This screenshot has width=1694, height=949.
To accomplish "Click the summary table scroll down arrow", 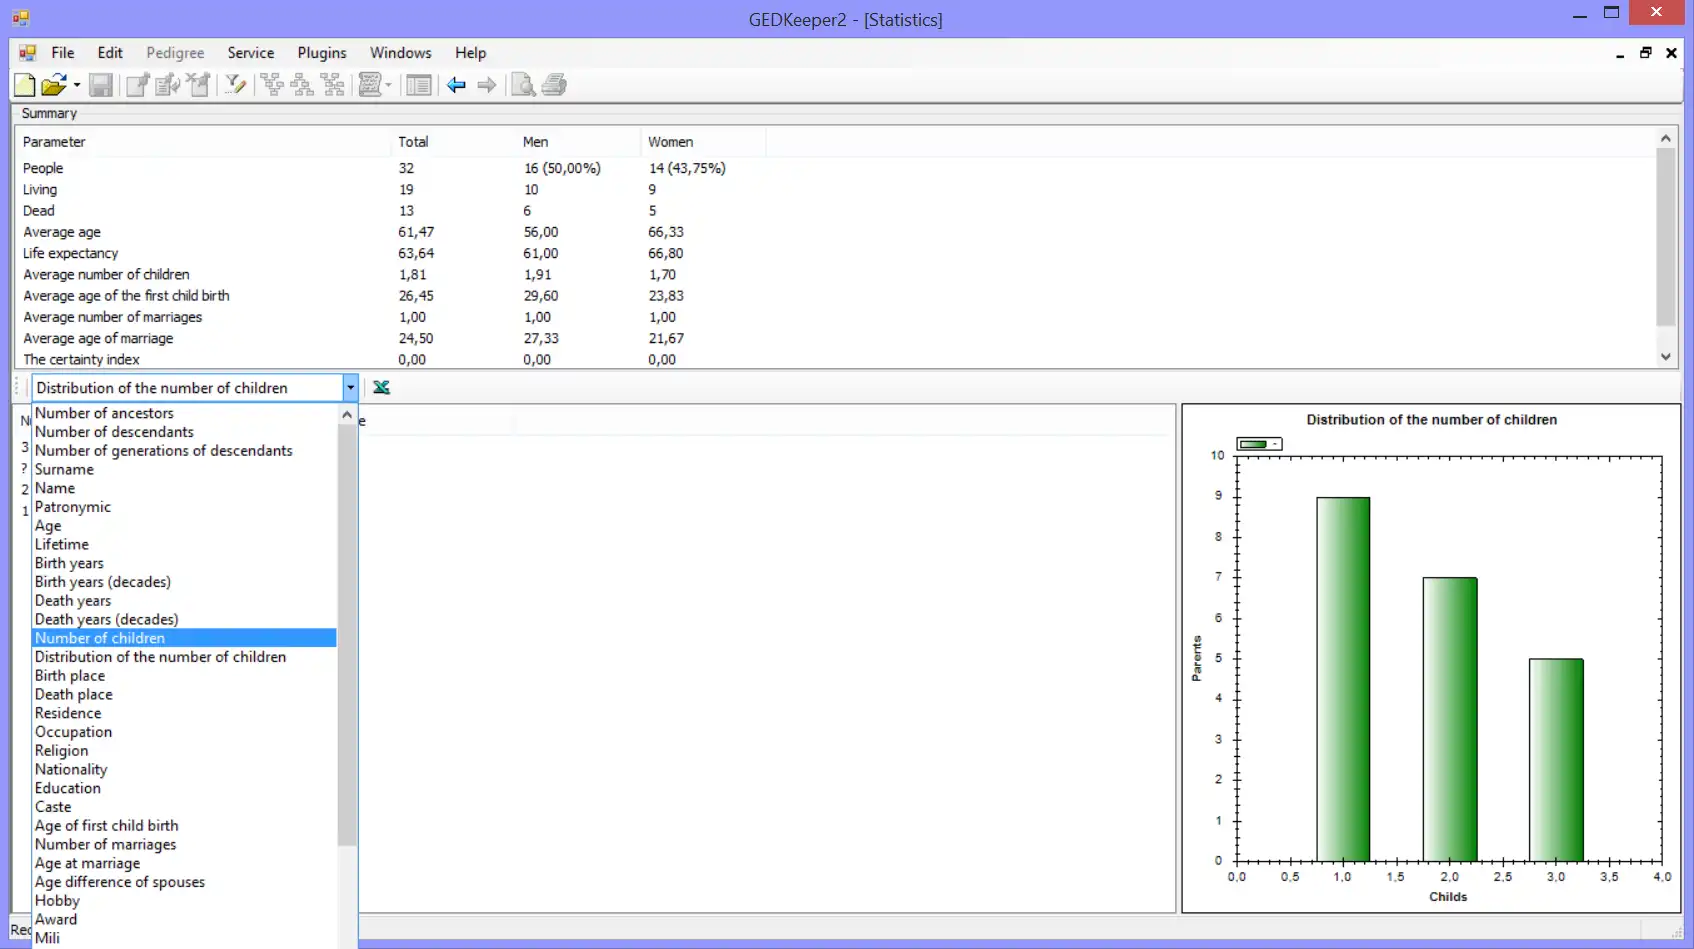I will [x=1665, y=357].
